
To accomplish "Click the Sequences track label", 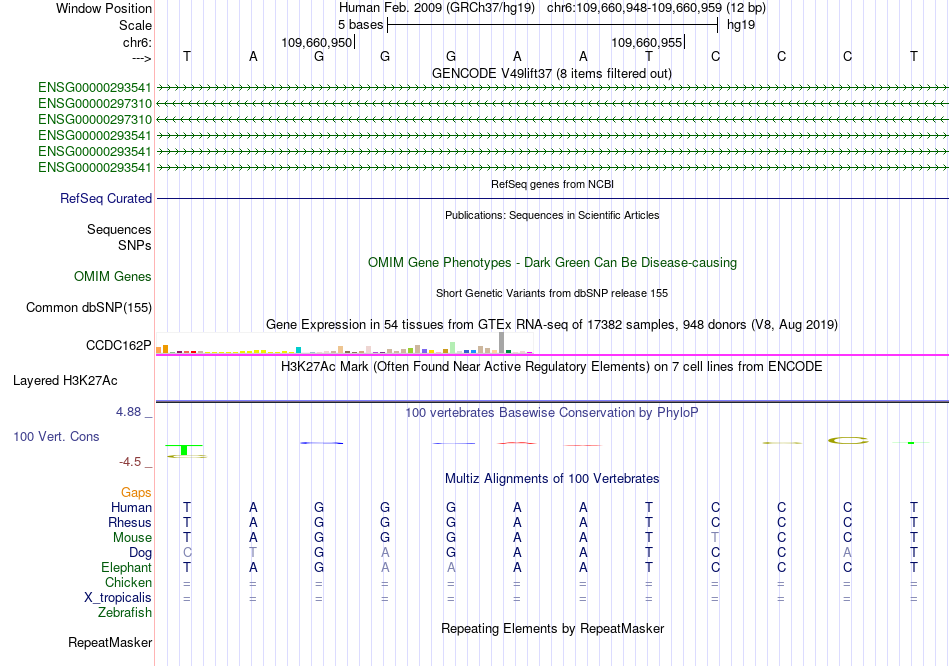I will [x=119, y=230].
